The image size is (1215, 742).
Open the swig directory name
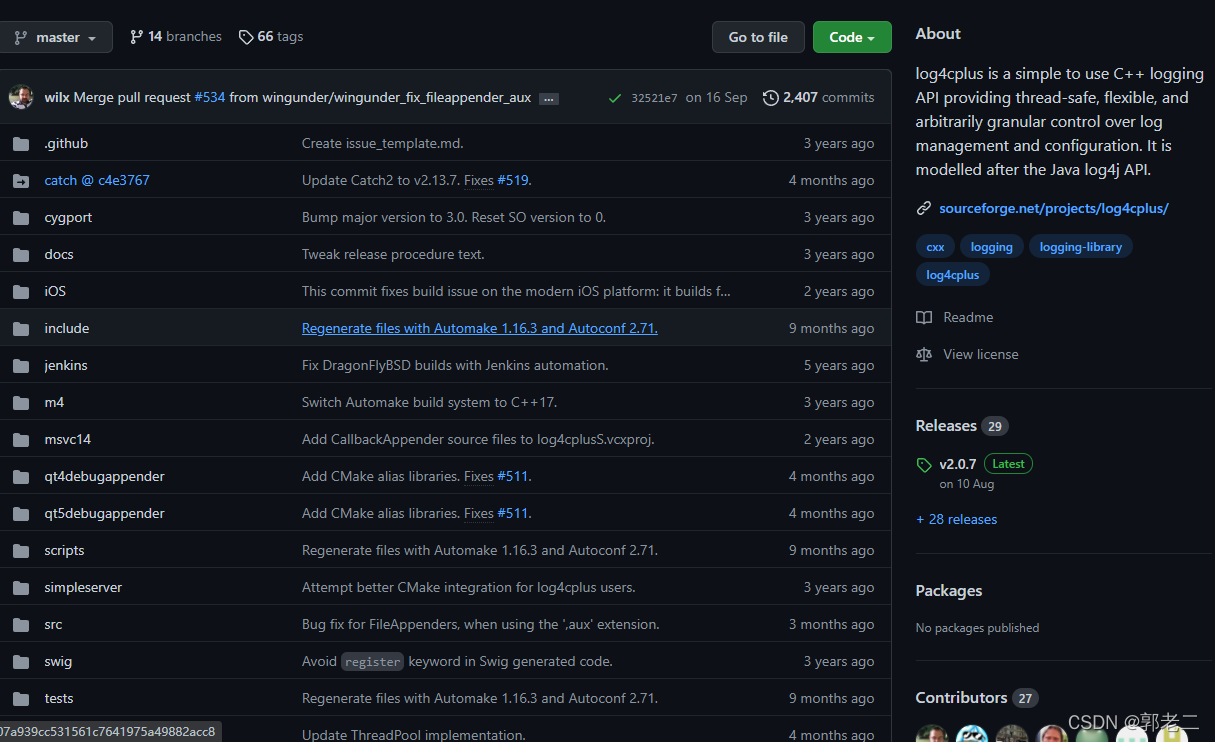[x=58, y=662]
